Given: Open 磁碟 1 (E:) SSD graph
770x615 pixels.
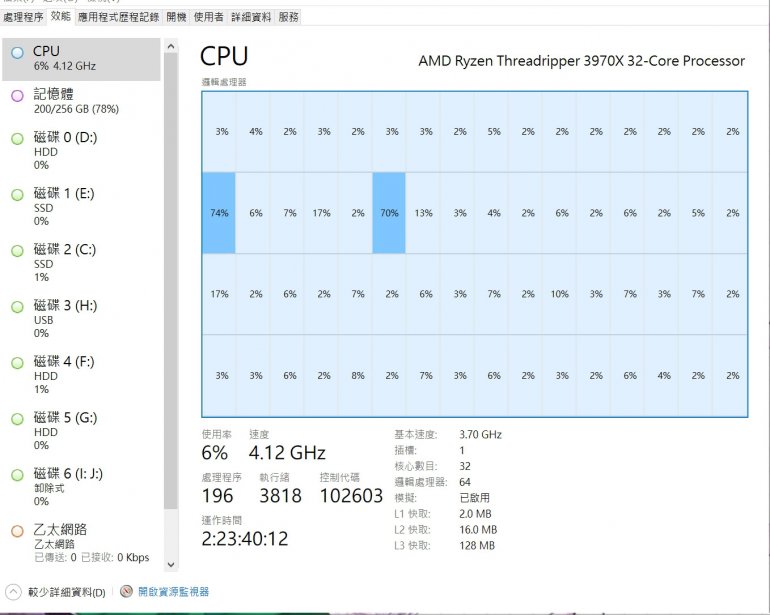Looking at the screenshot, I should pos(80,206).
